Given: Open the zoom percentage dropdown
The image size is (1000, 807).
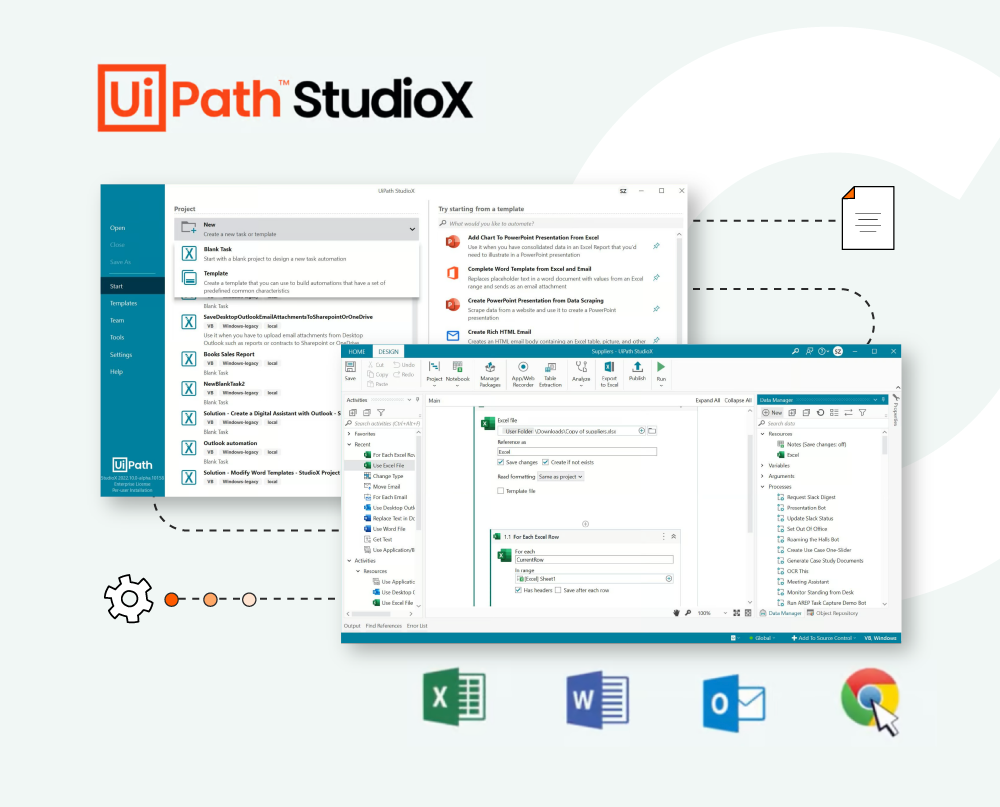Looking at the screenshot, I should point(725,613).
